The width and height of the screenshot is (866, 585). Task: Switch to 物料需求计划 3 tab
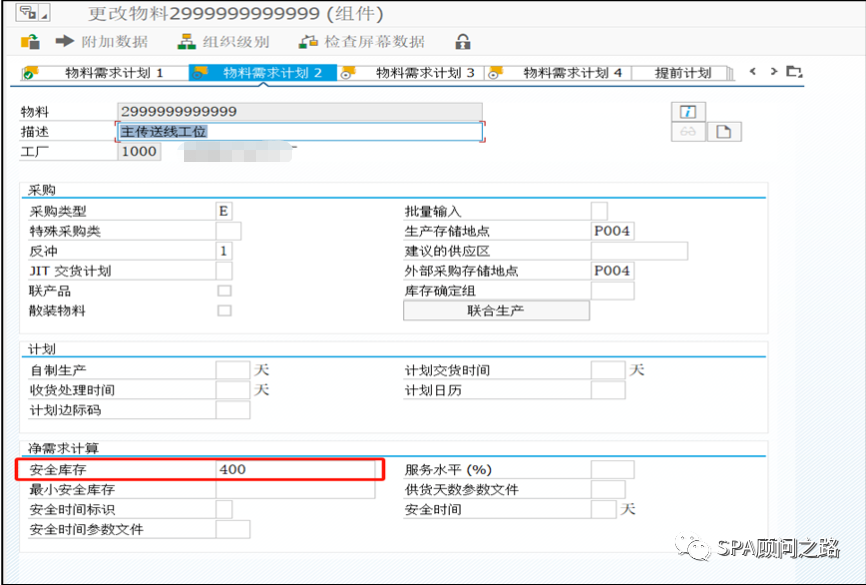pyautogui.click(x=411, y=73)
